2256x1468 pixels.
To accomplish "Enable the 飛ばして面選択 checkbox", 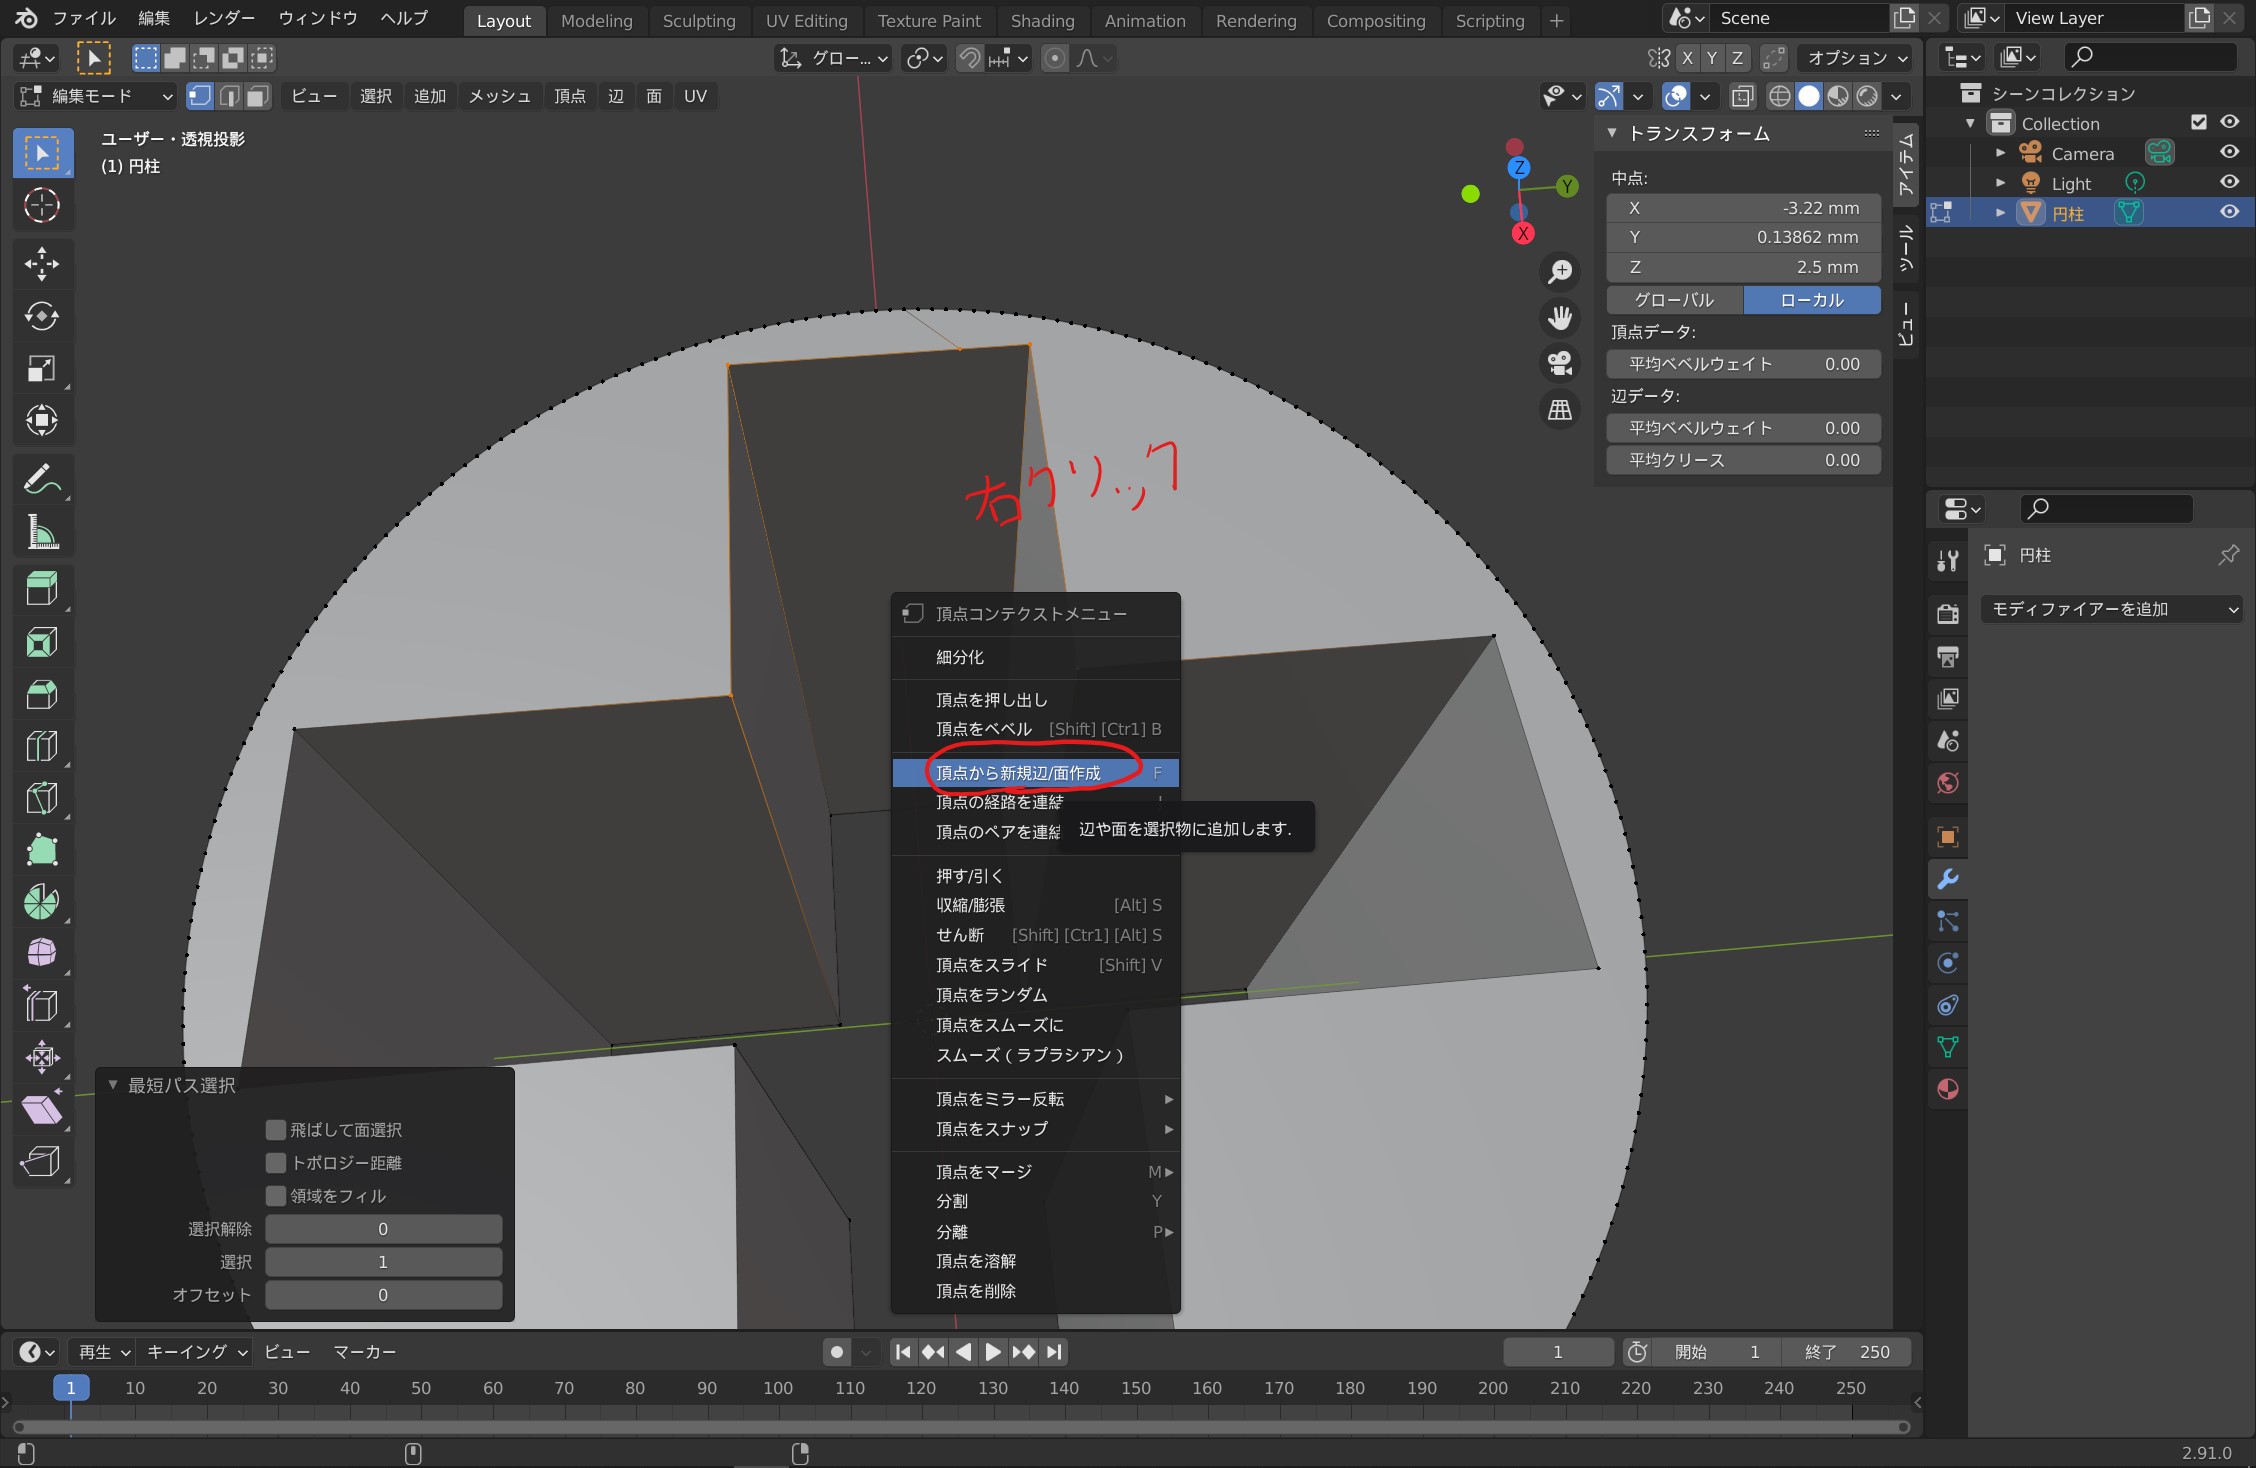I will [276, 1130].
